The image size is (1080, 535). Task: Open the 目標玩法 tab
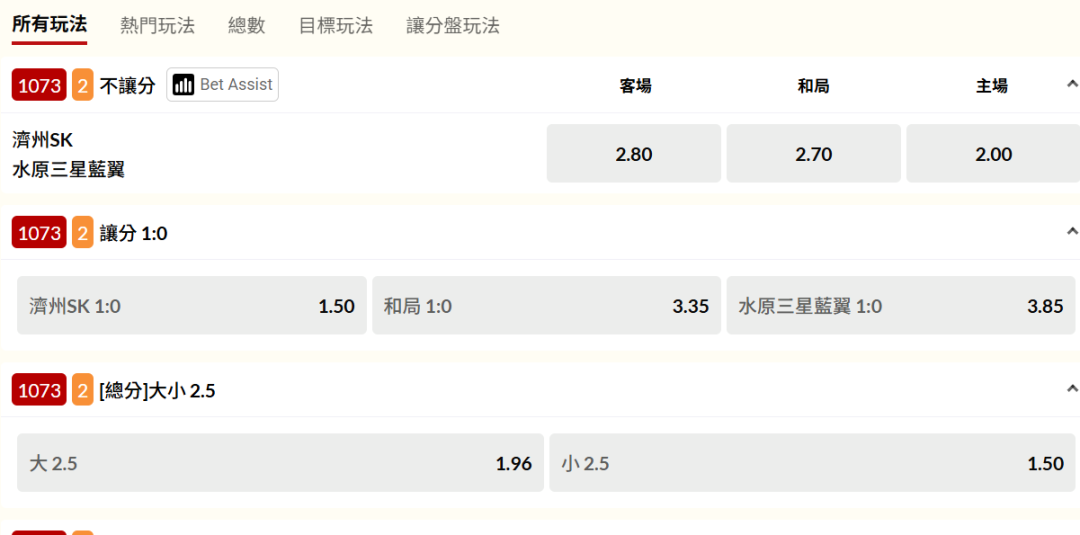point(336,26)
